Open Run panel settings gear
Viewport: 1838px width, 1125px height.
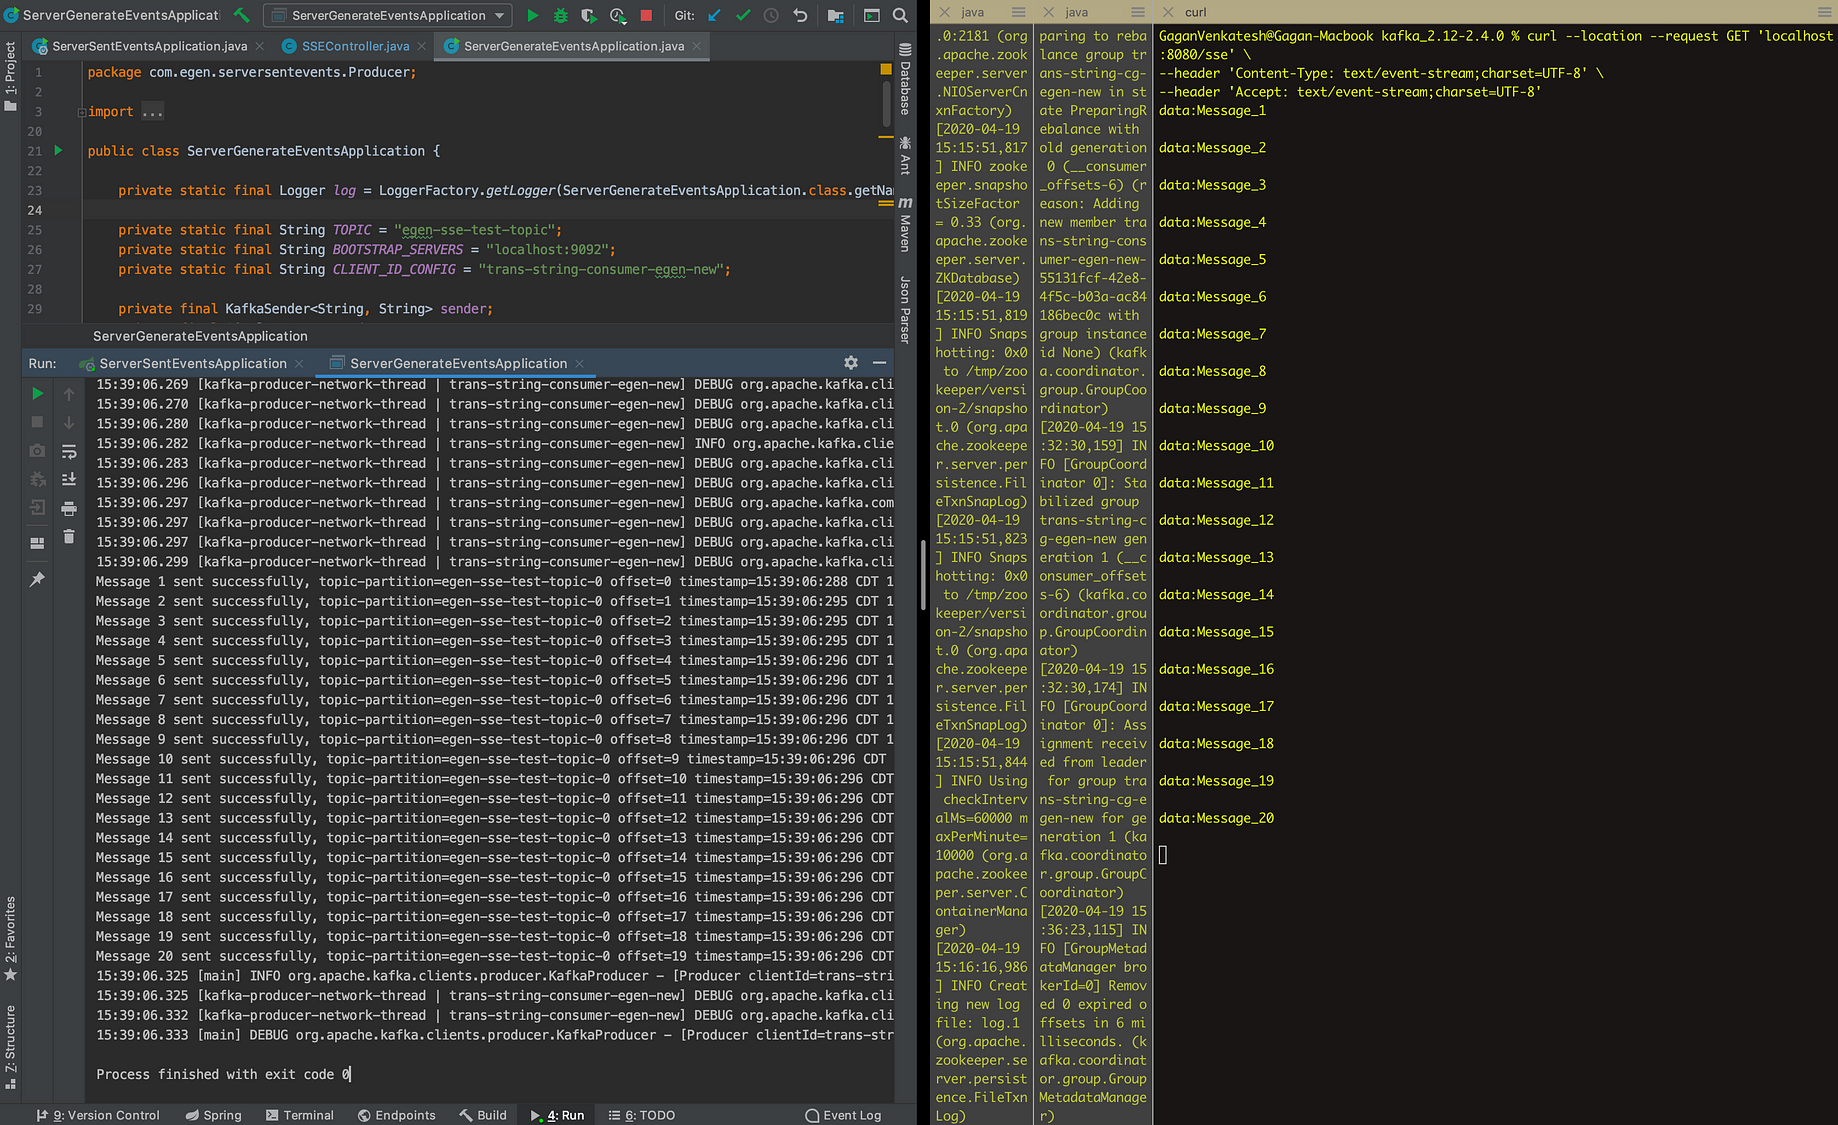(851, 363)
